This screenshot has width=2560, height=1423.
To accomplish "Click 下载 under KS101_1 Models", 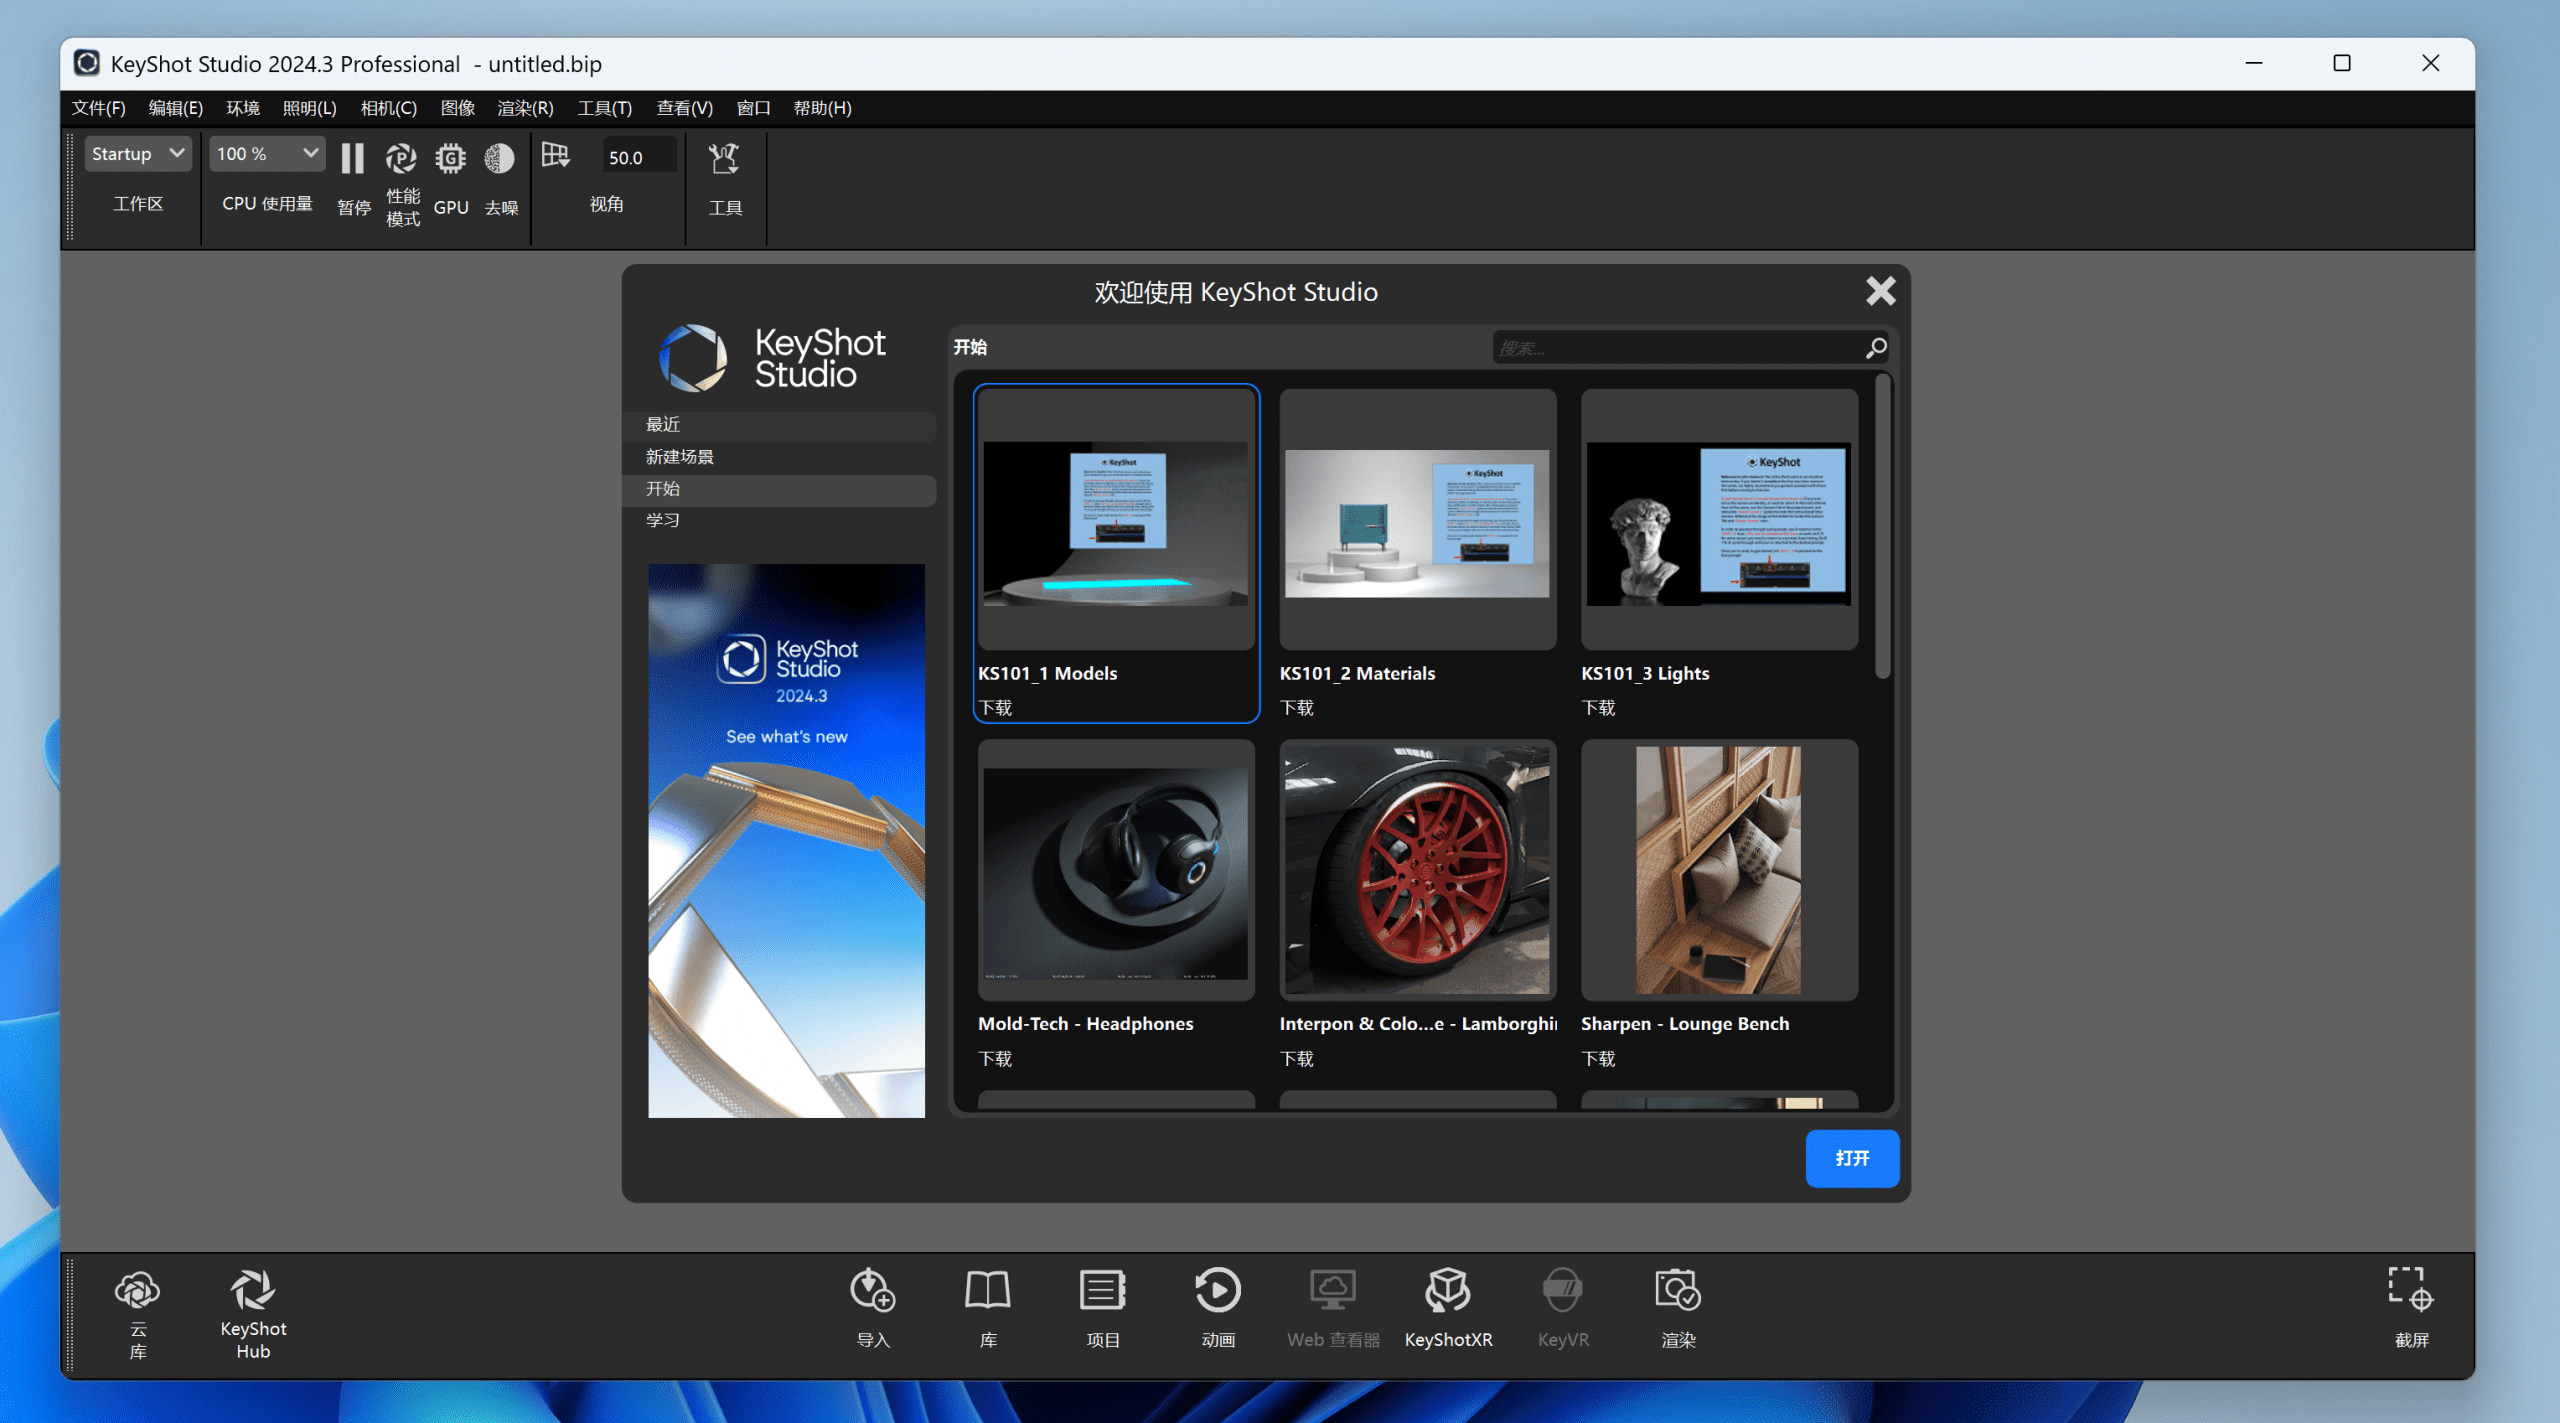I will 995,707.
